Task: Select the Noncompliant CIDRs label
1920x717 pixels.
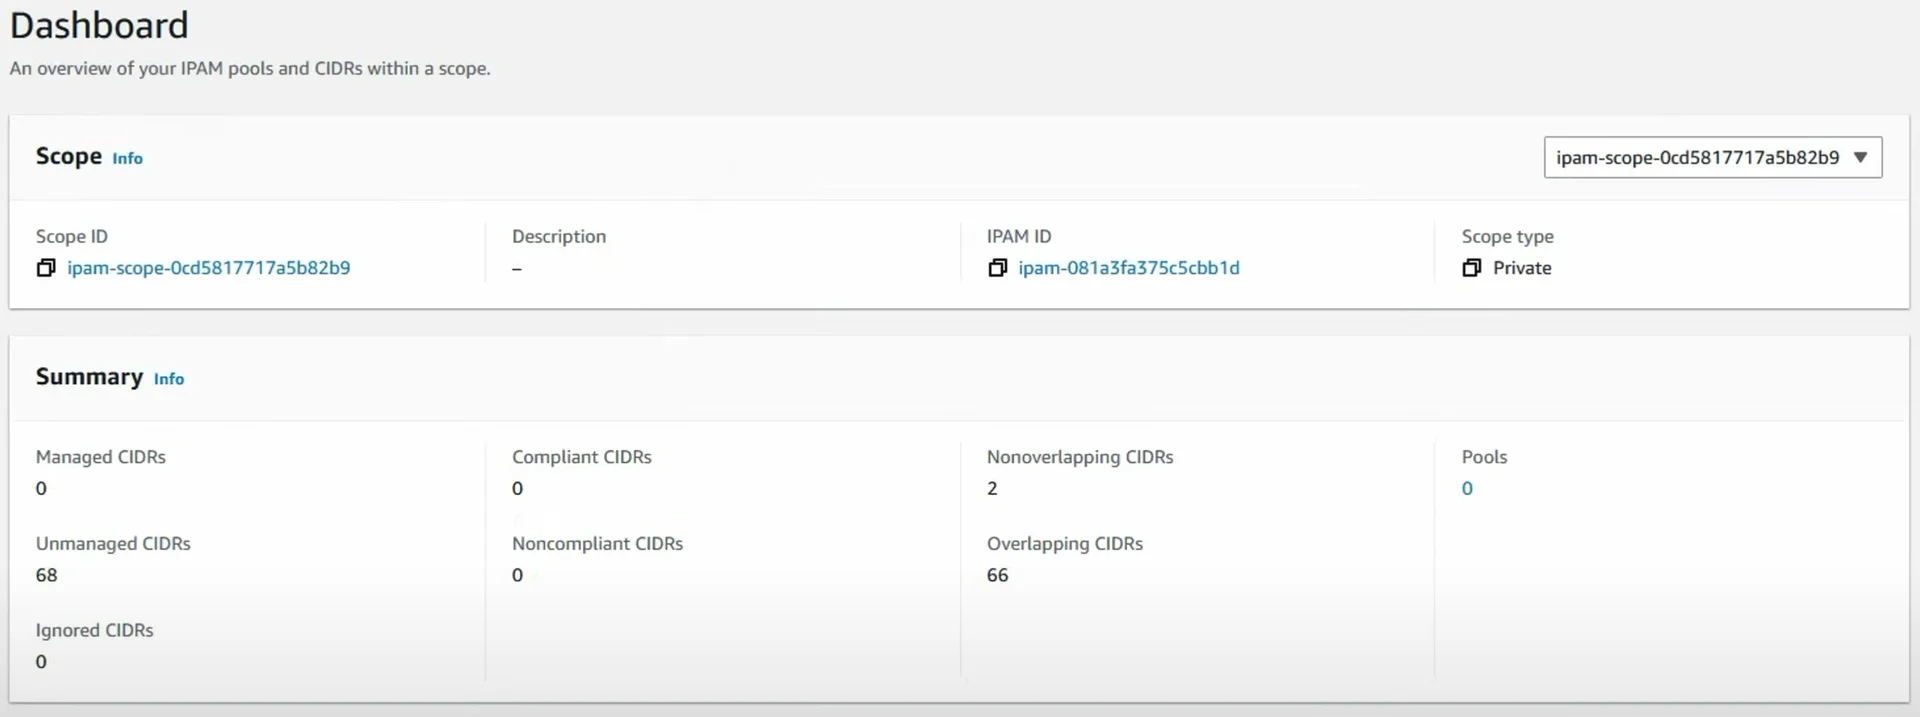Action: pos(597,544)
